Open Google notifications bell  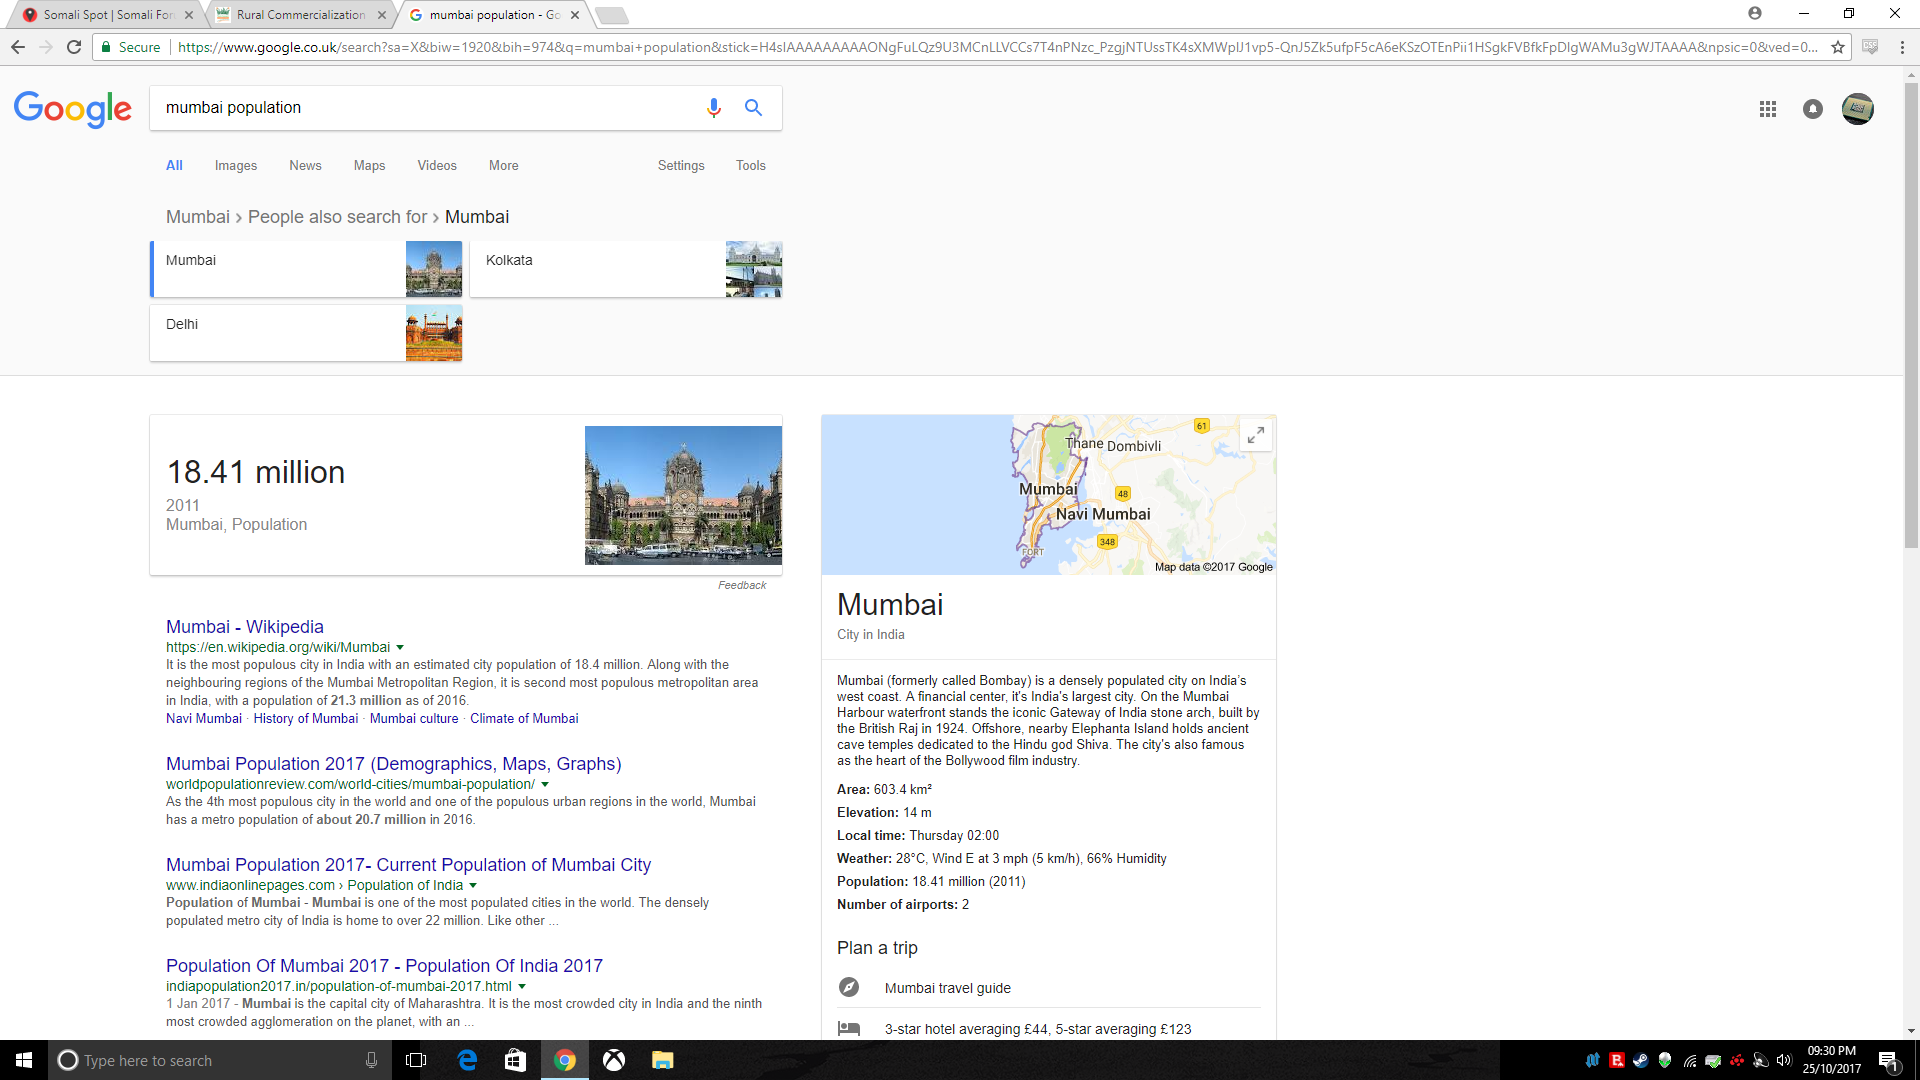pyautogui.click(x=1813, y=109)
